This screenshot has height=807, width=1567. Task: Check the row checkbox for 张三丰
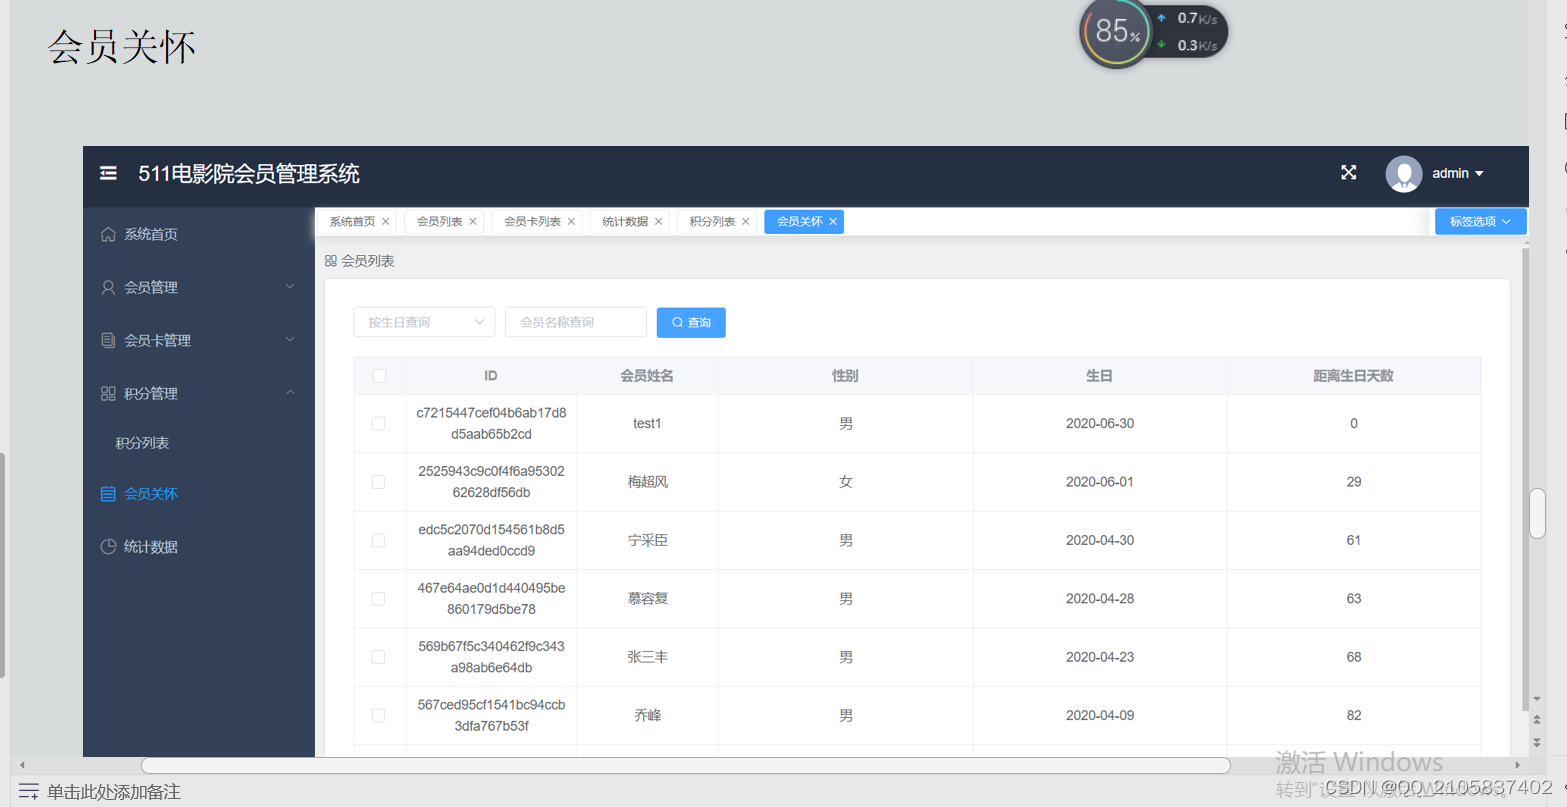pos(379,657)
